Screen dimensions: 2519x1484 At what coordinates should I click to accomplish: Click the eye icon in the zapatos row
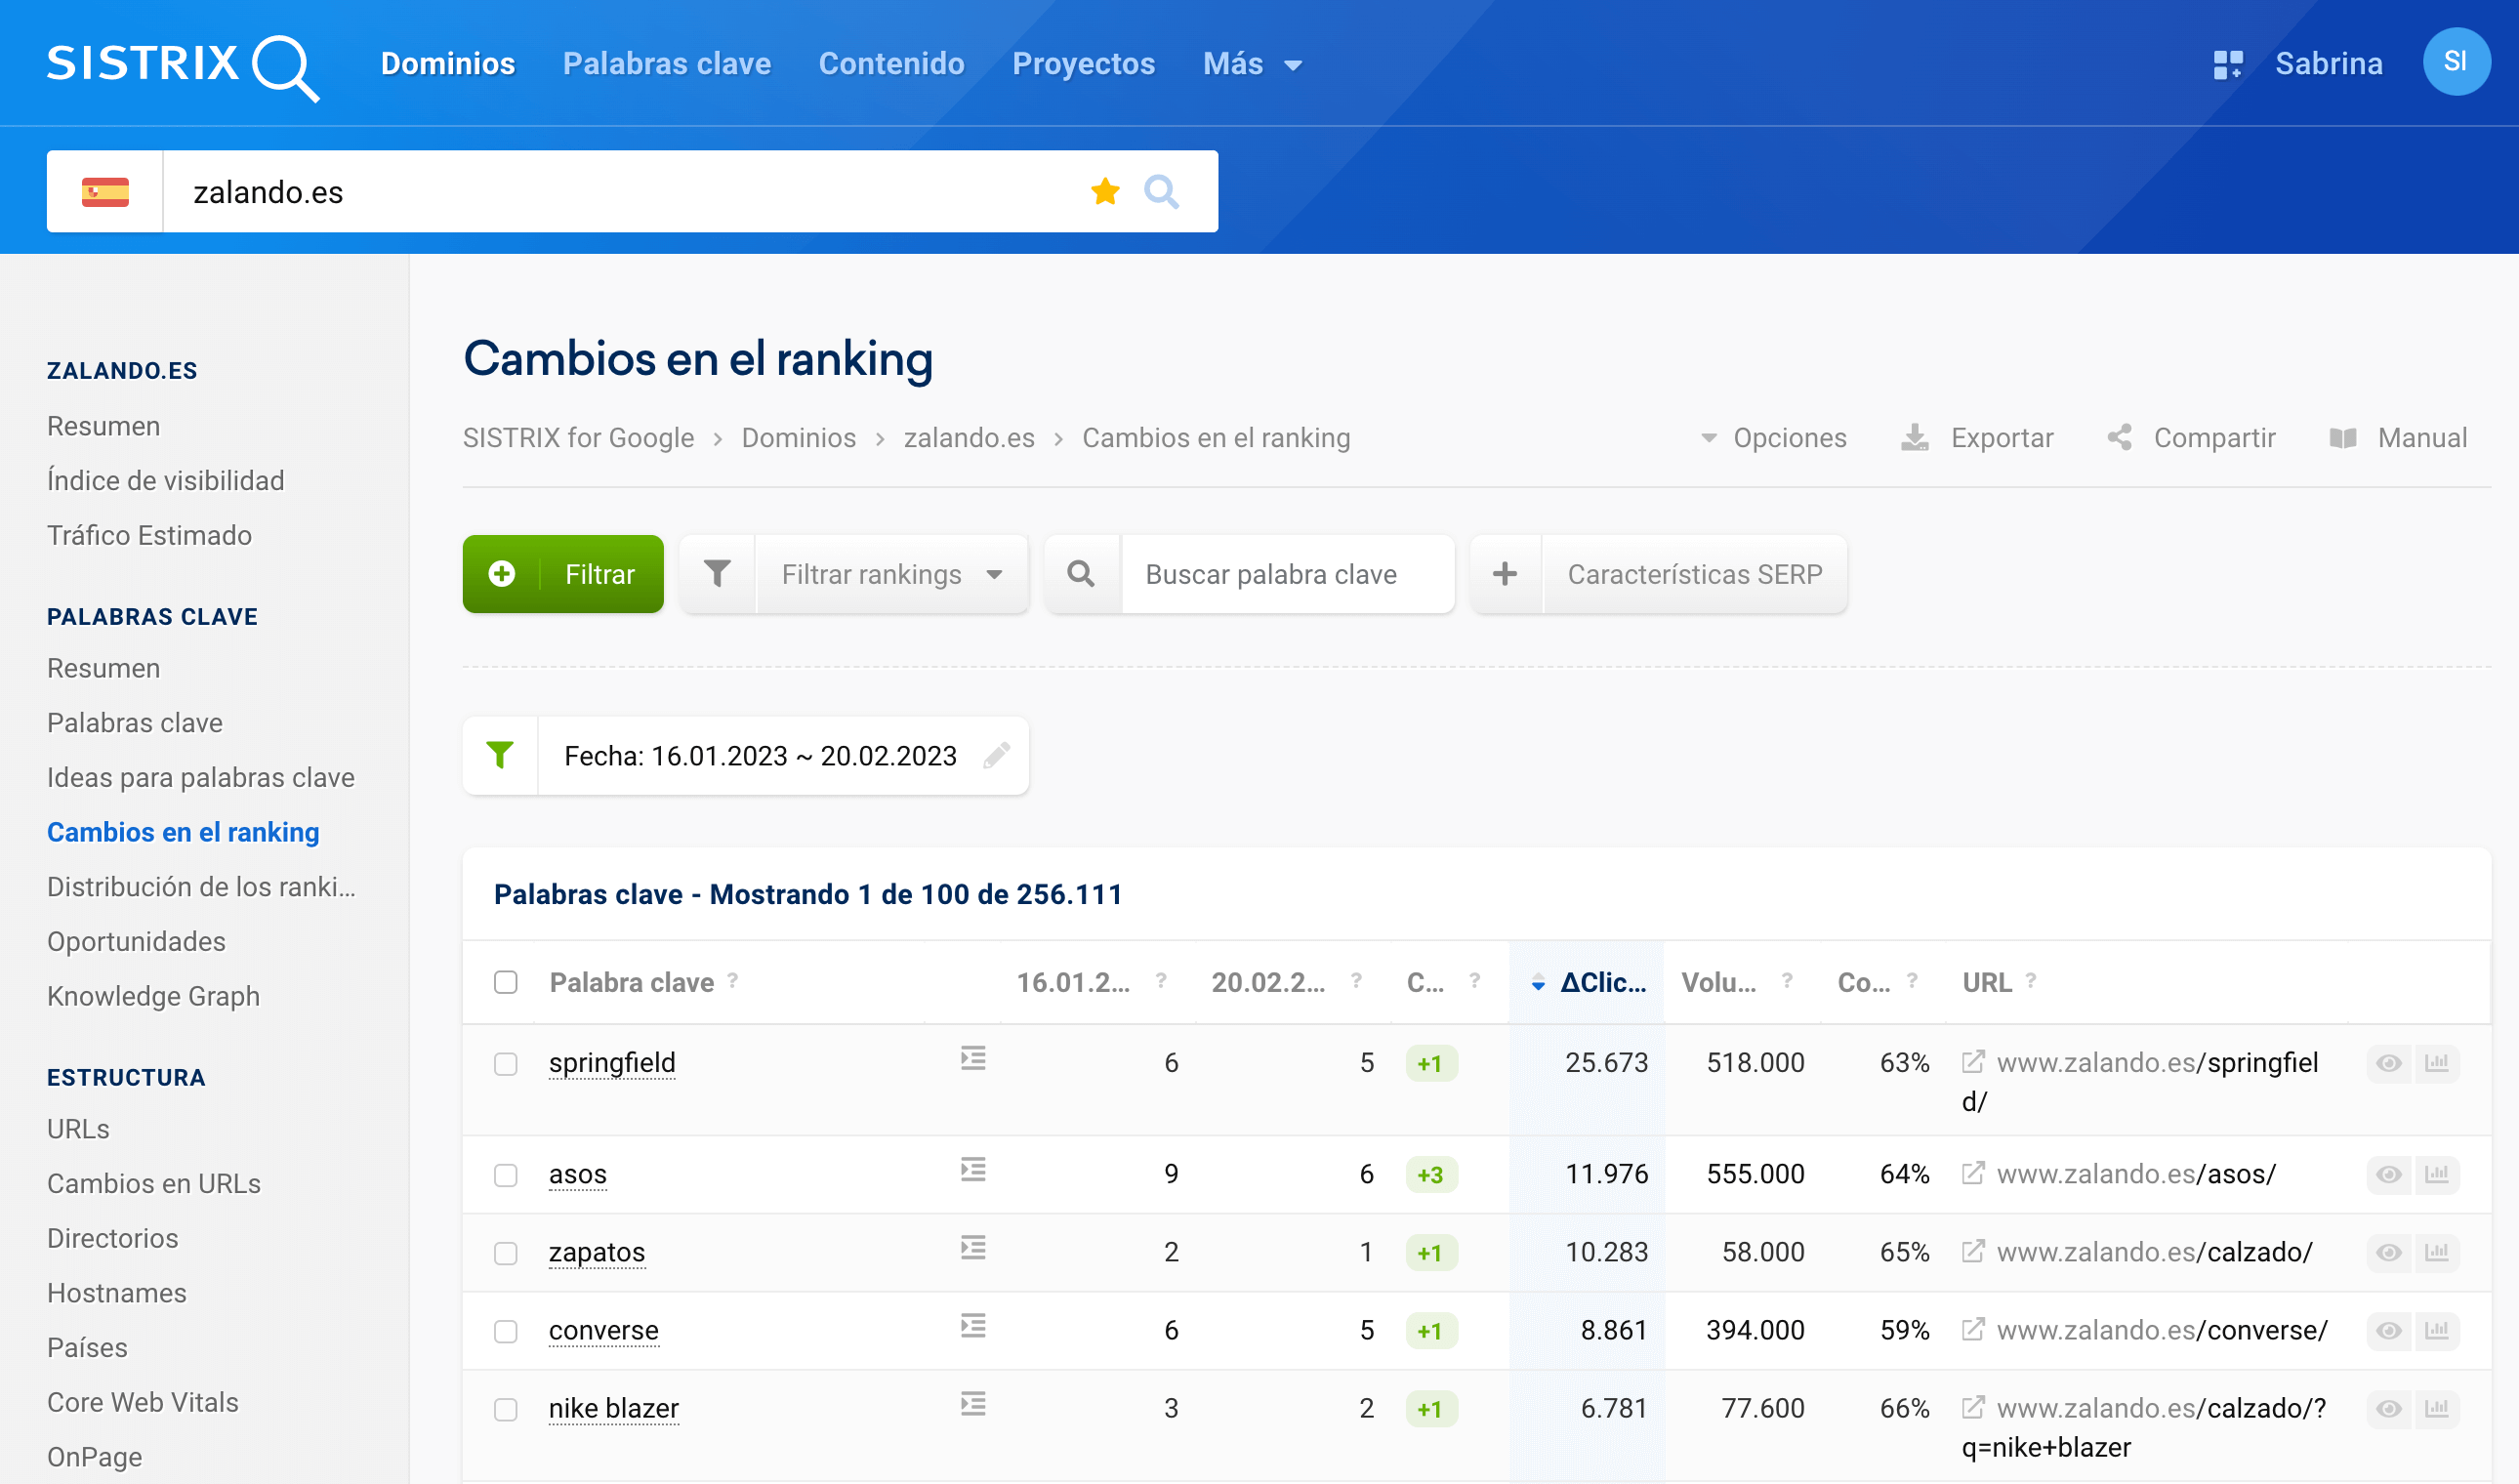click(x=2388, y=1252)
